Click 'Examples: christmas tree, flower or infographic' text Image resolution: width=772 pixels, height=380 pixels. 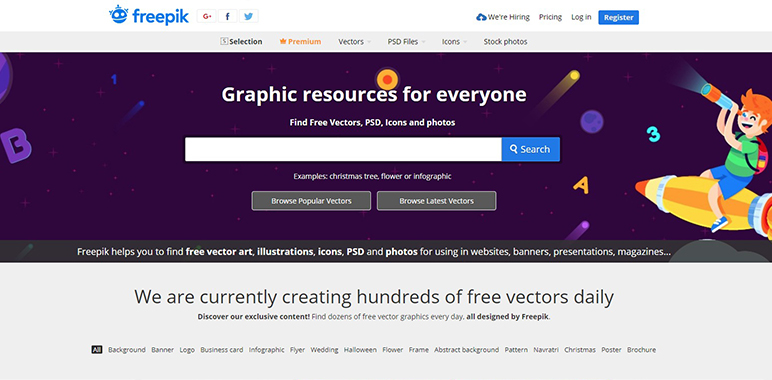point(372,176)
